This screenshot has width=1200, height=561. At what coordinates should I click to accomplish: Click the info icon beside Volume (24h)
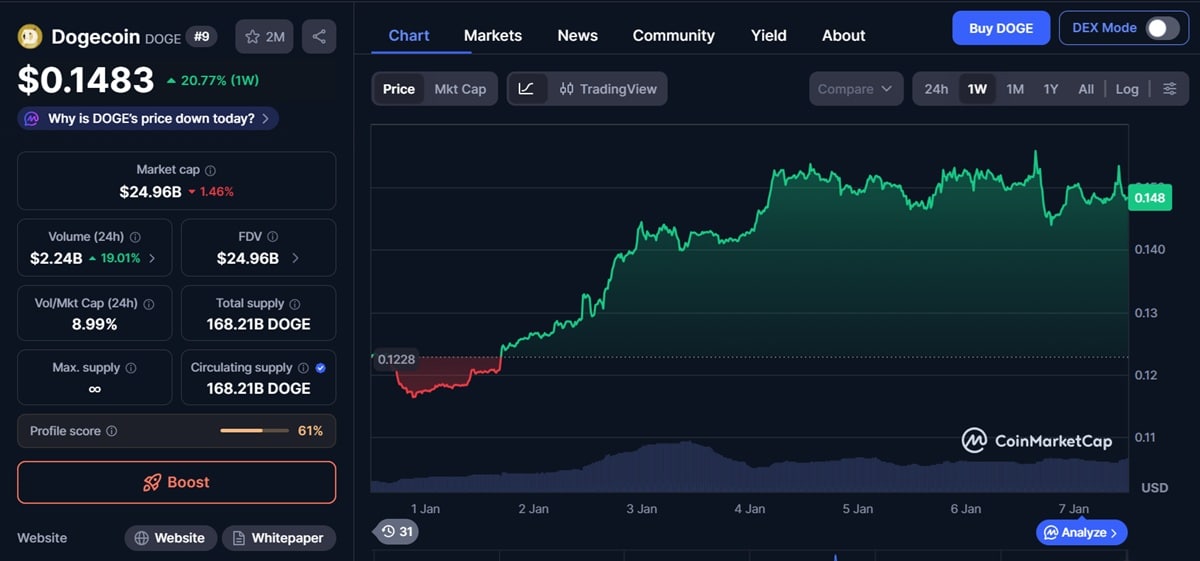[x=135, y=237]
